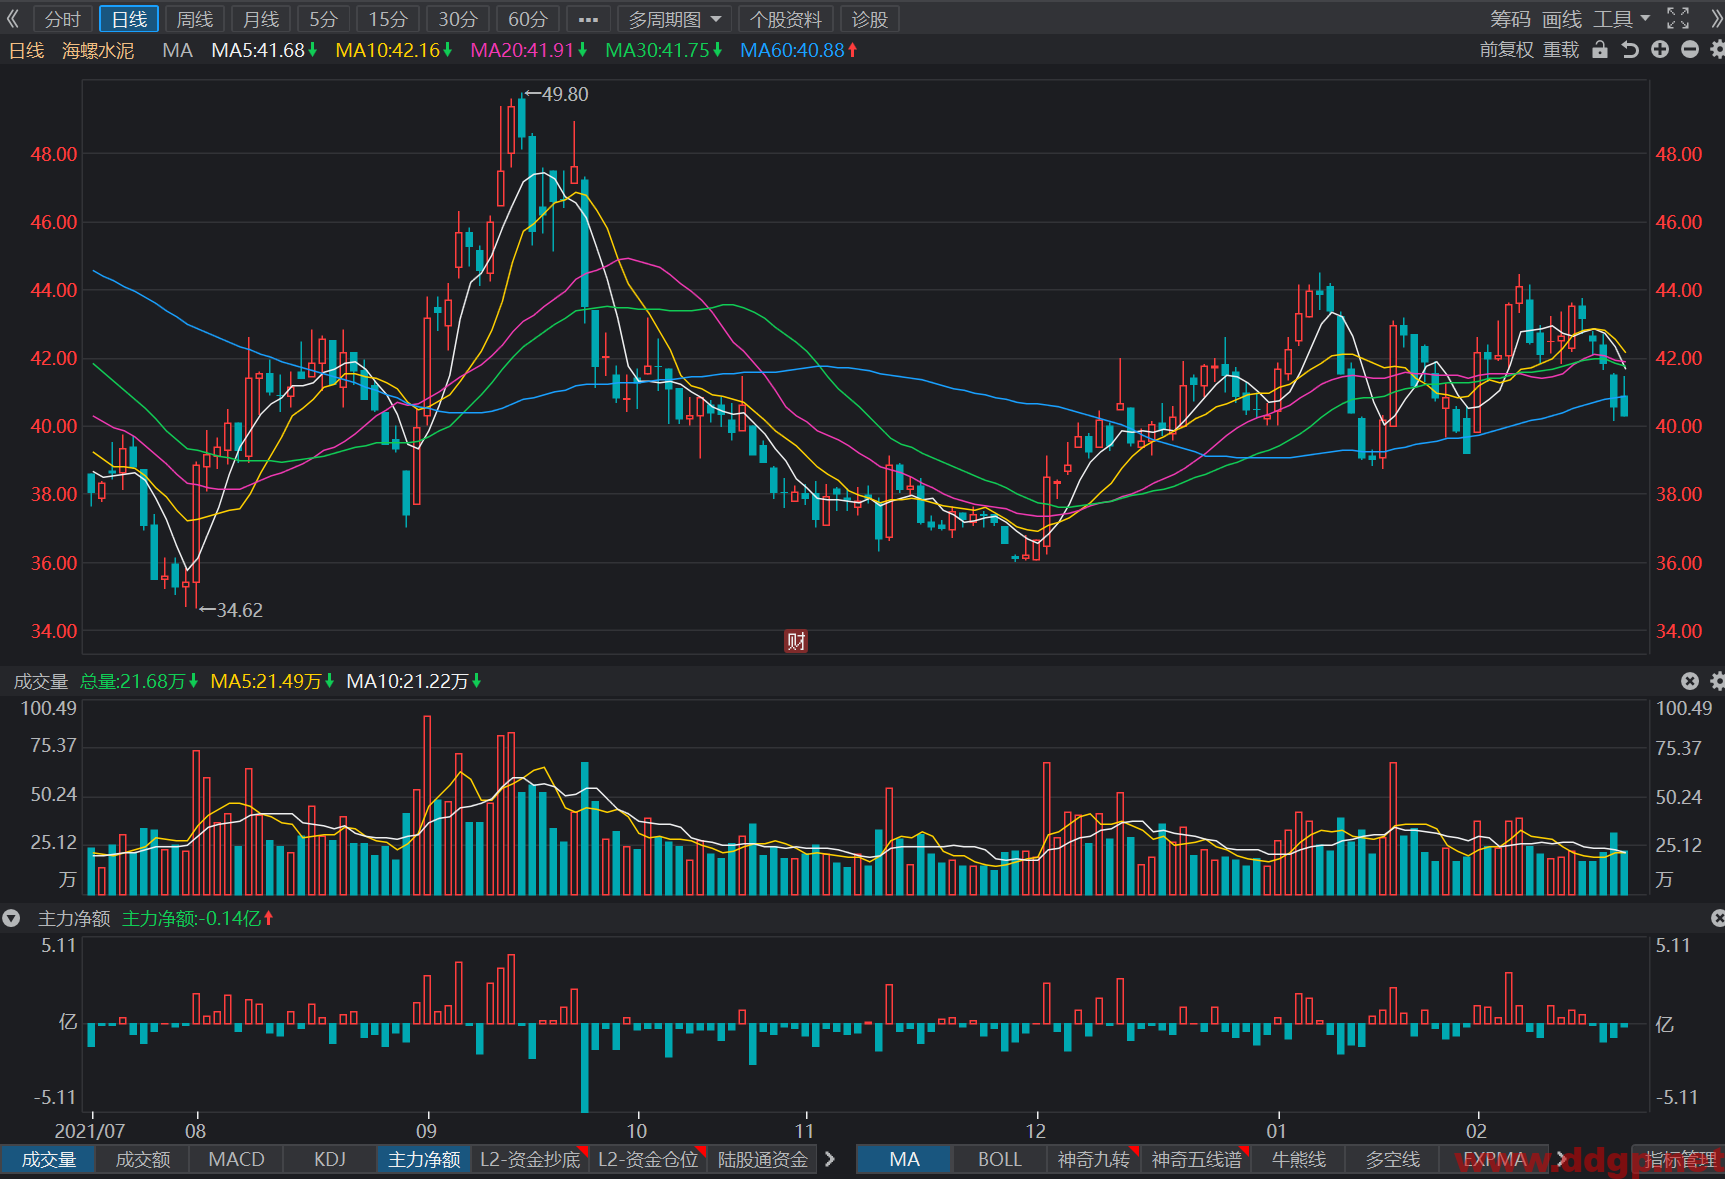Collapse 主力净额 panel dropdown arrow
The height and width of the screenshot is (1179, 1725).
point(11,918)
